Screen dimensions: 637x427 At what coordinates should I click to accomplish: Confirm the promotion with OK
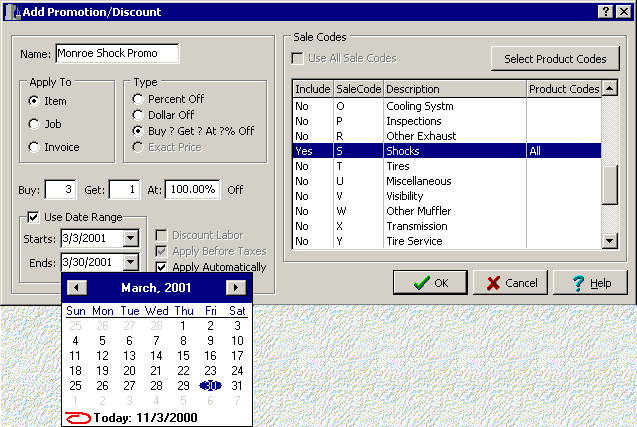click(x=430, y=283)
